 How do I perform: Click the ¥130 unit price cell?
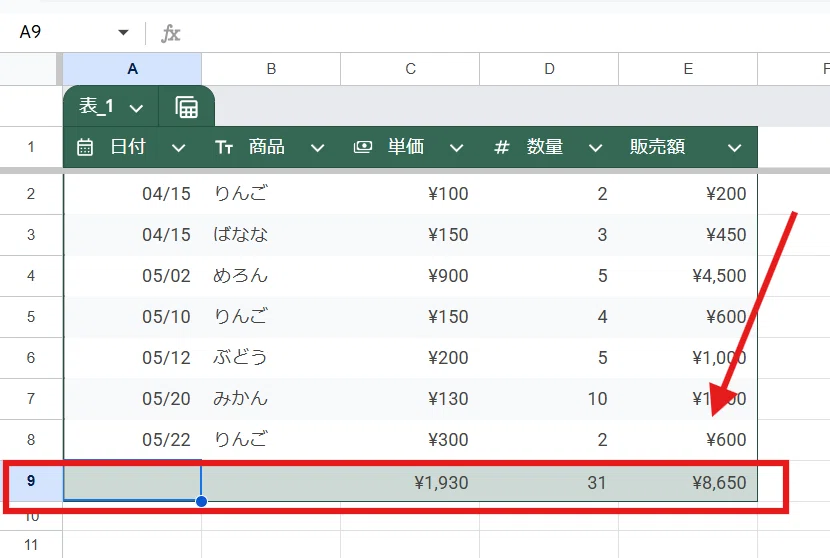410,398
